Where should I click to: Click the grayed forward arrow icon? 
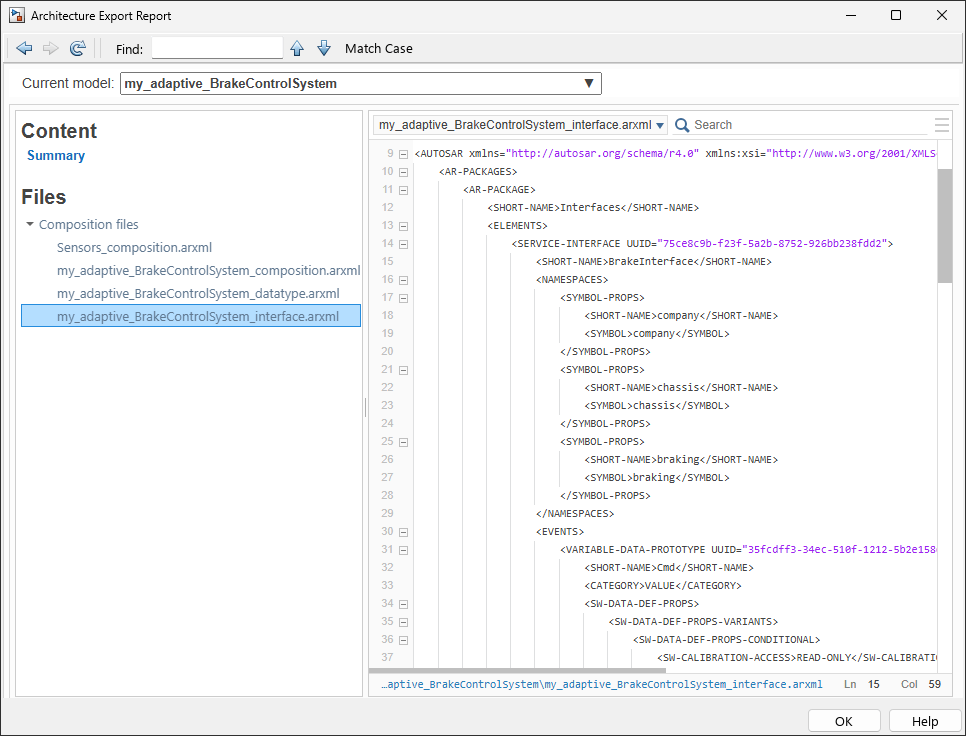click(51, 48)
